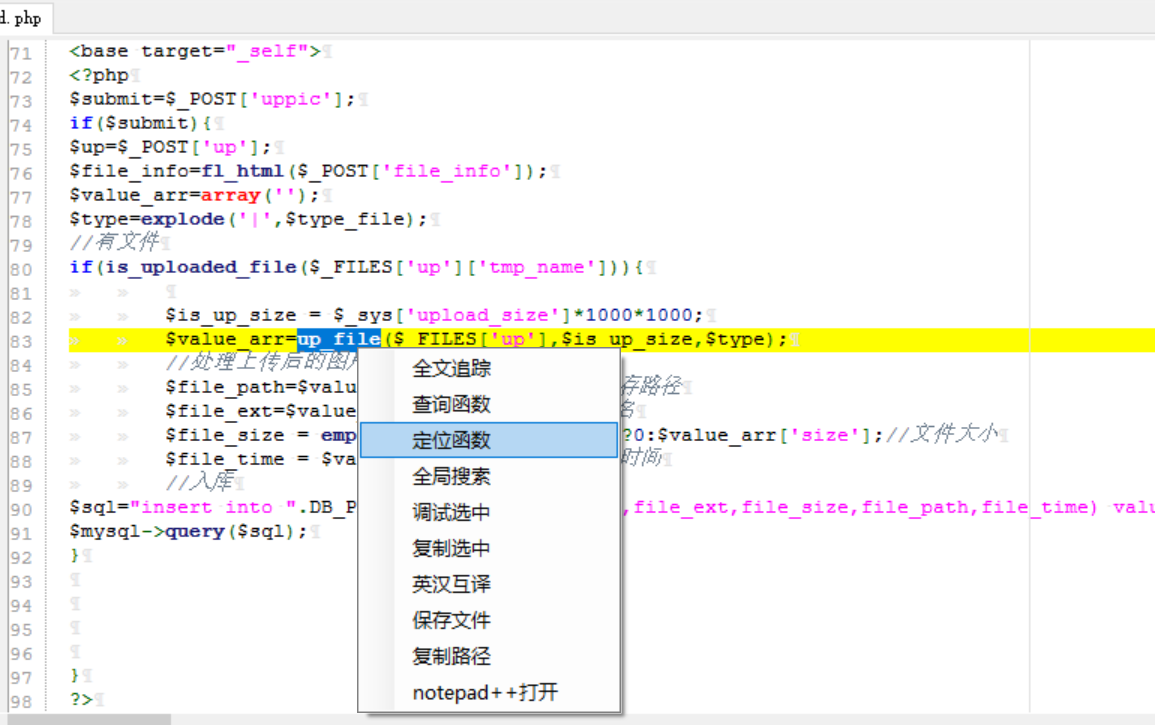Select 全文追踪 from the context menu
The height and width of the screenshot is (725, 1155).
(451, 368)
